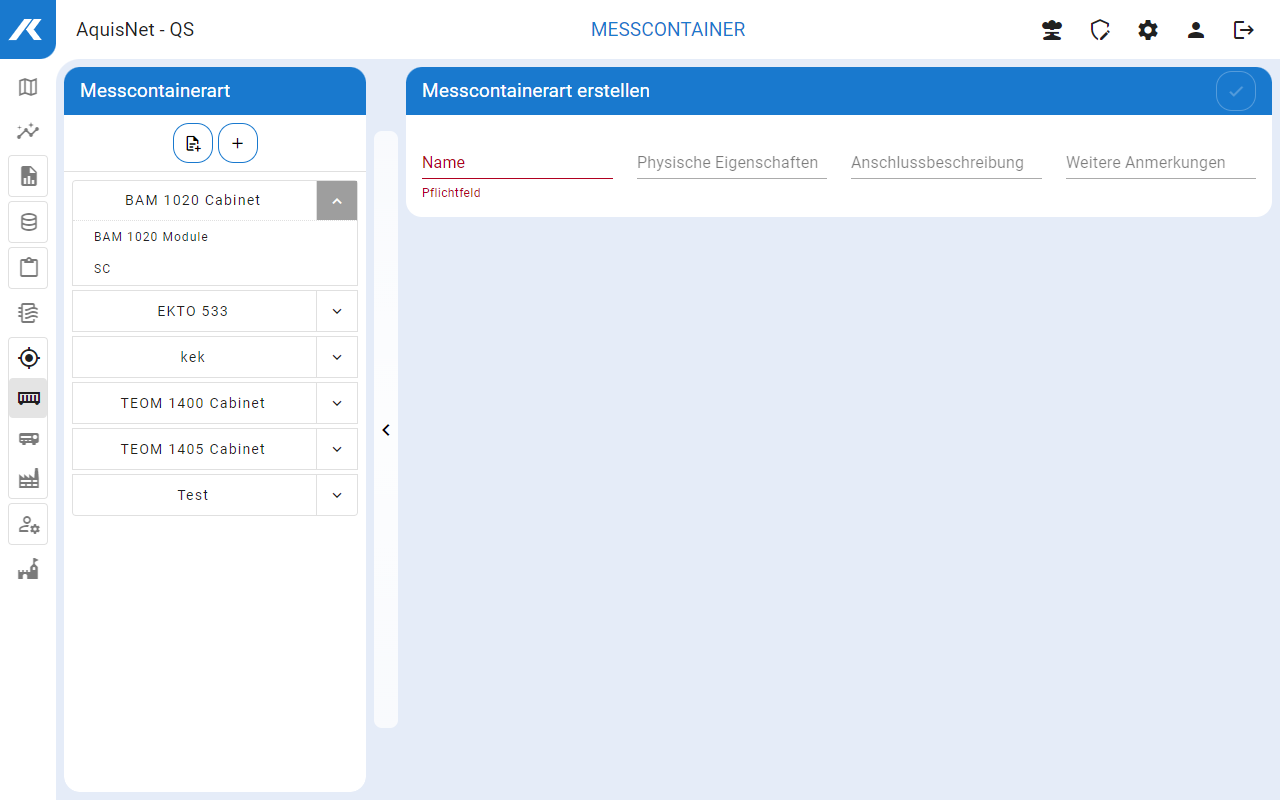Open the map view in the sidebar

28,87
